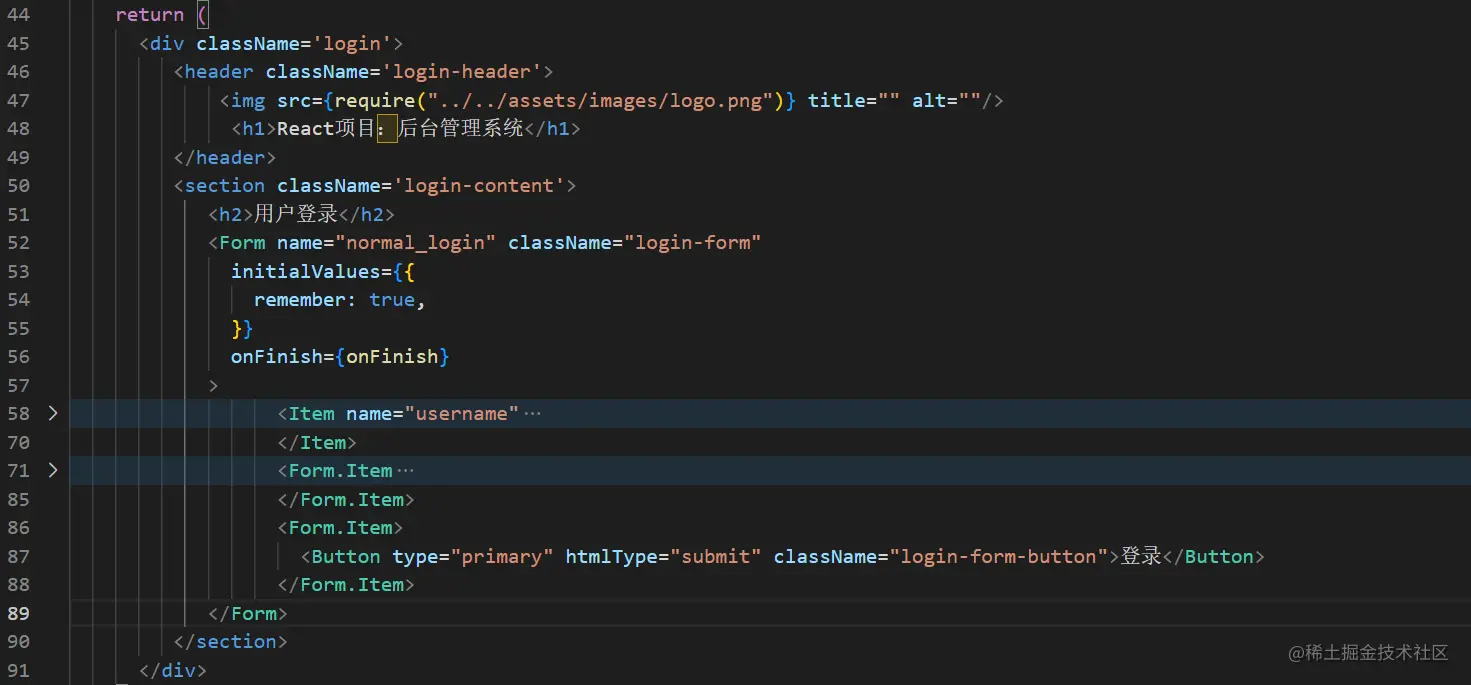
Task: Click the closing </Item> tag on line 70
Action: click(x=317, y=442)
